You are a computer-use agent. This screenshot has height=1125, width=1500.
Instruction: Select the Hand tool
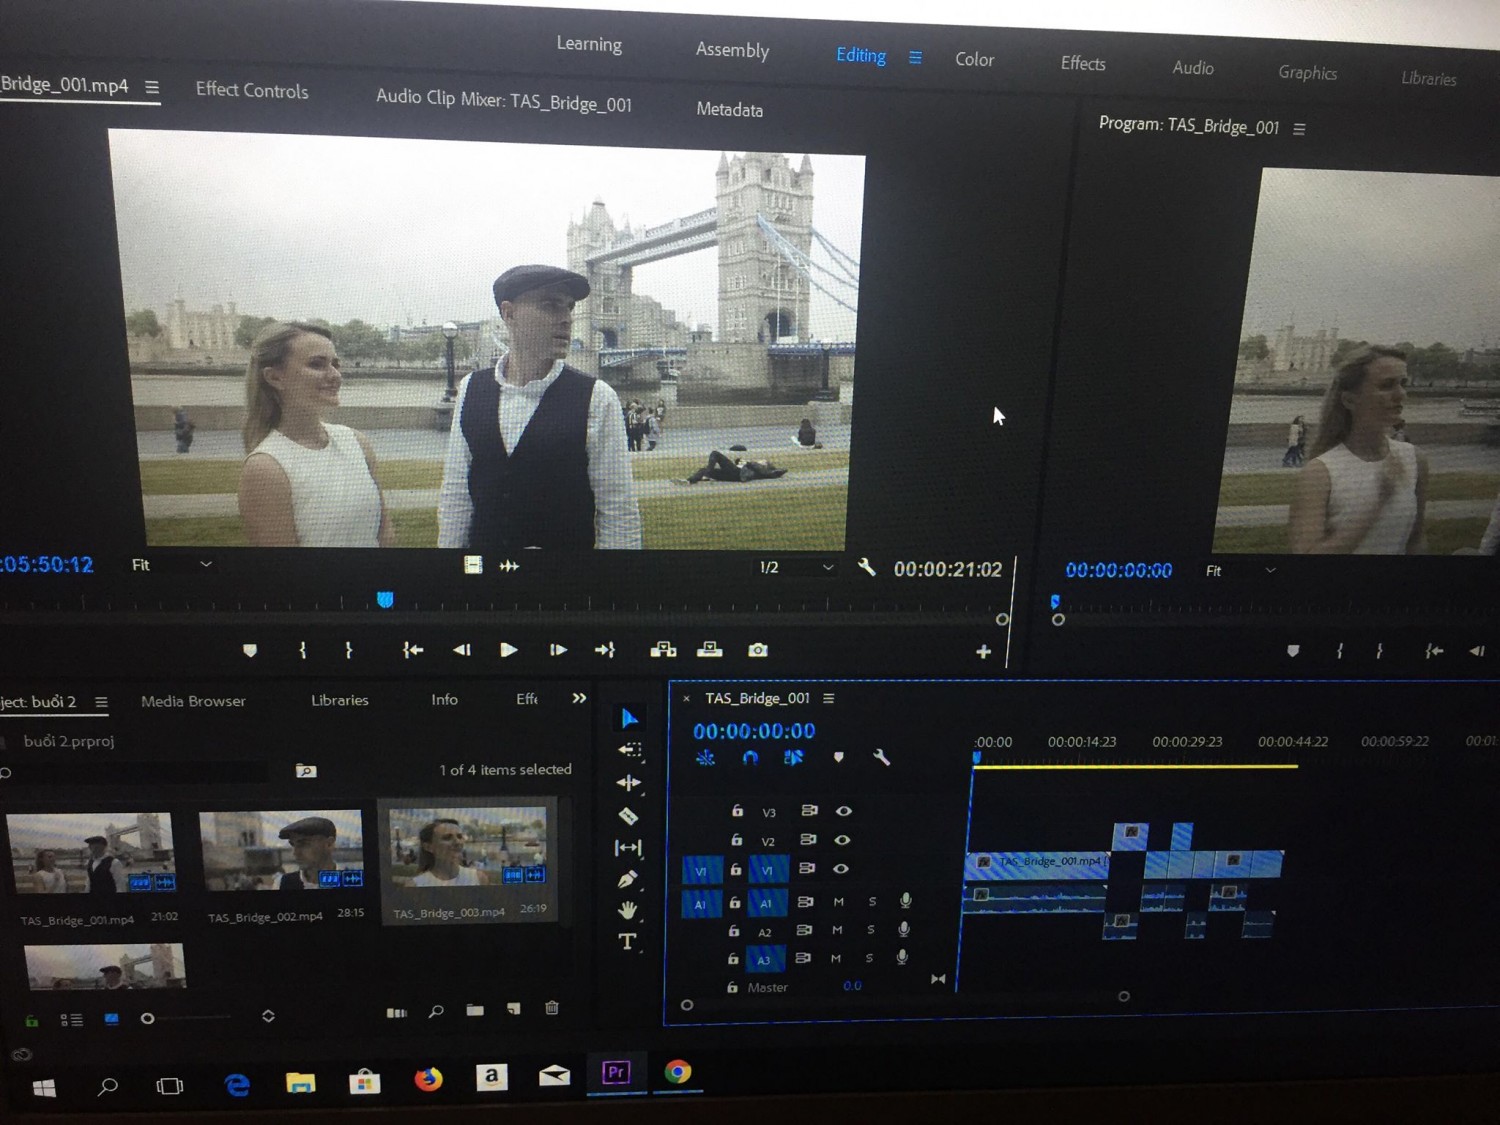pos(628,910)
